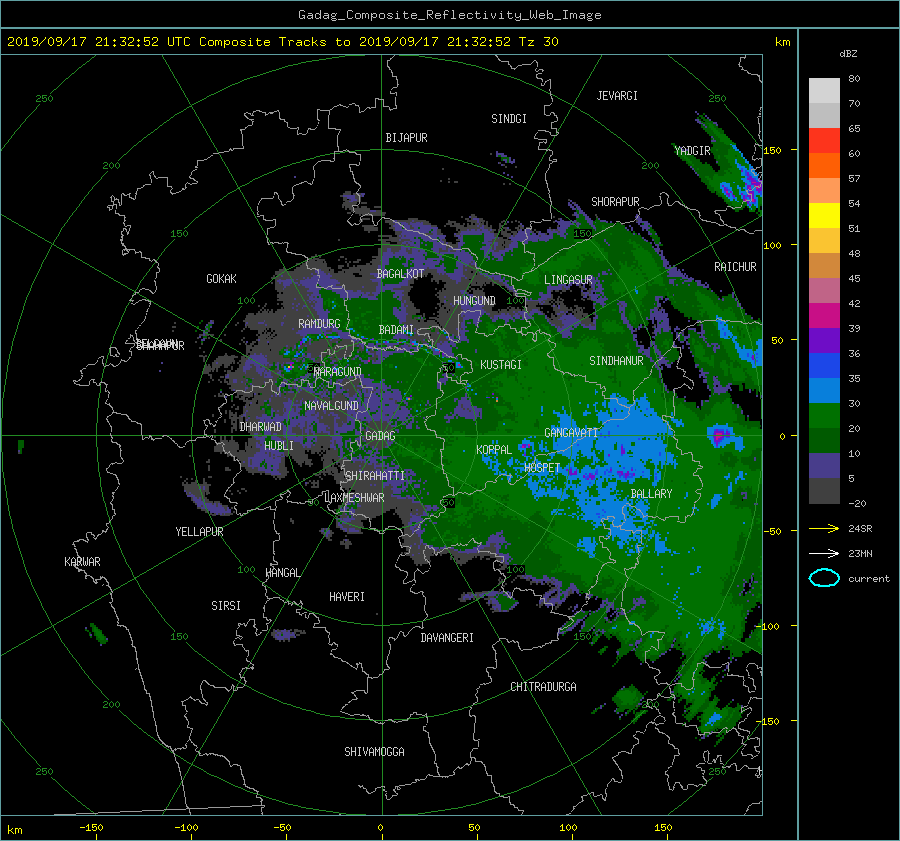The width and height of the screenshot is (900, 841).
Task: Click the BIJAPUR city label
Action: (x=406, y=138)
